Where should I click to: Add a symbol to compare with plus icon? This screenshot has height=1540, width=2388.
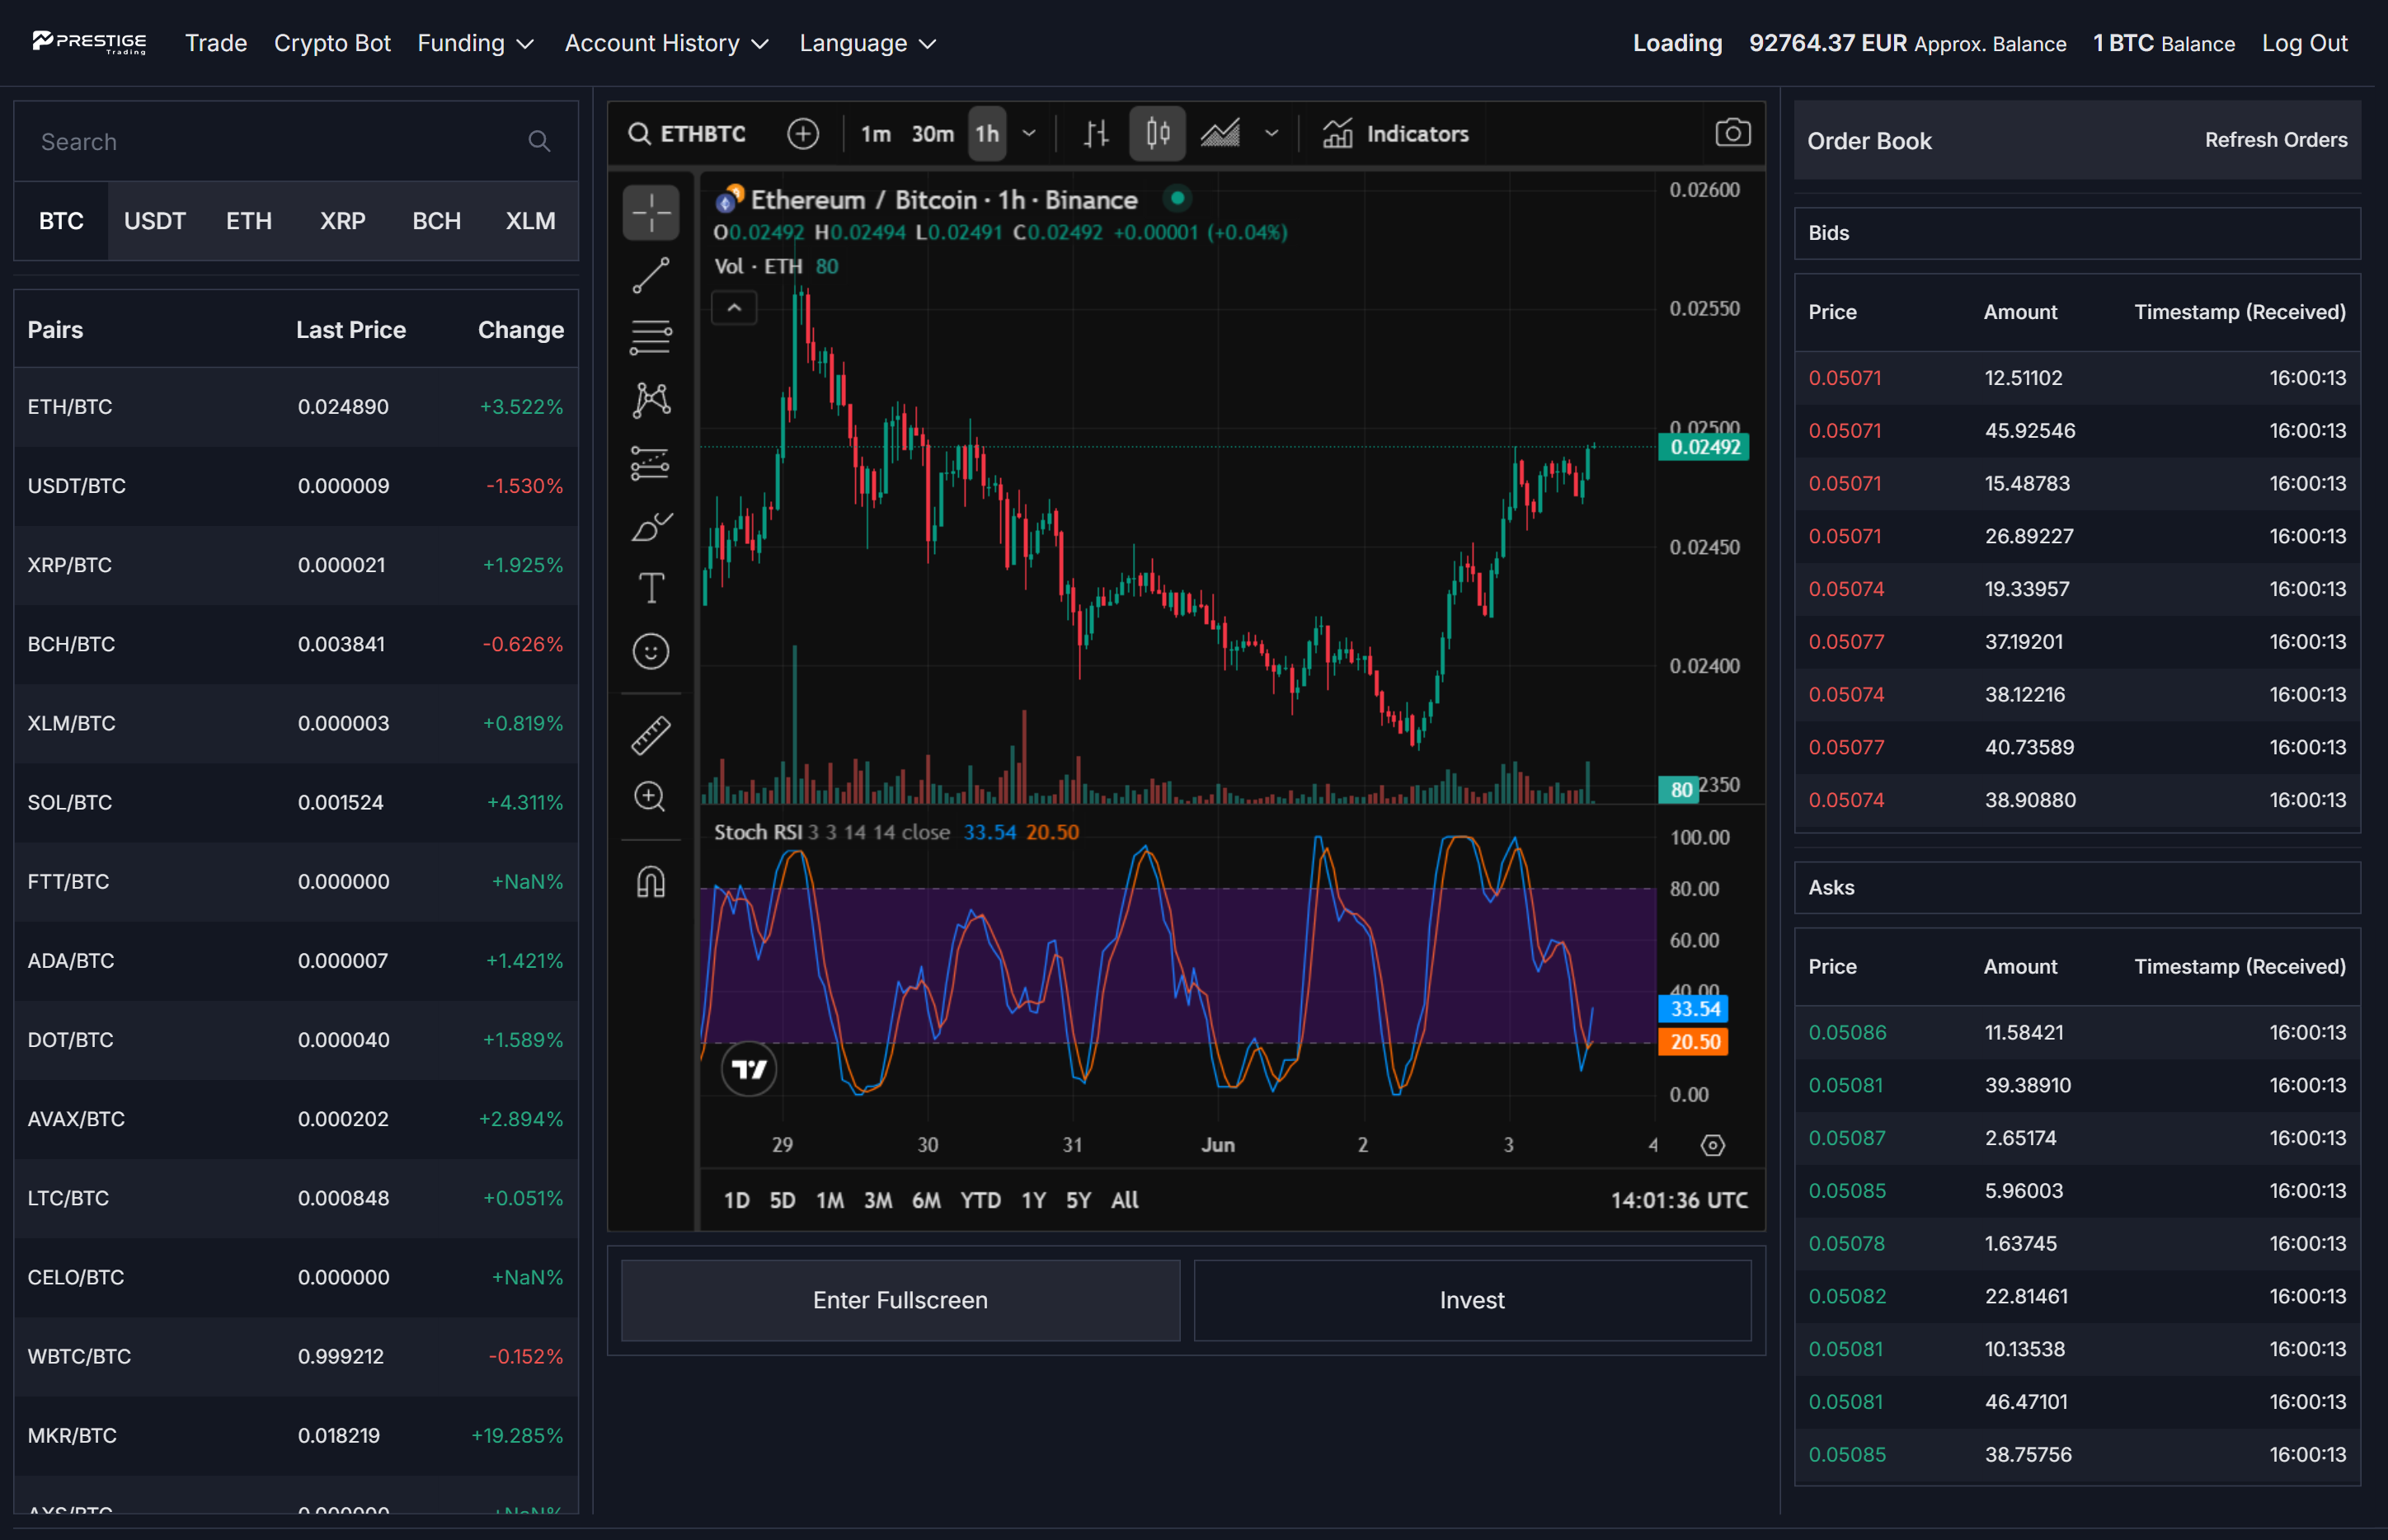click(802, 133)
